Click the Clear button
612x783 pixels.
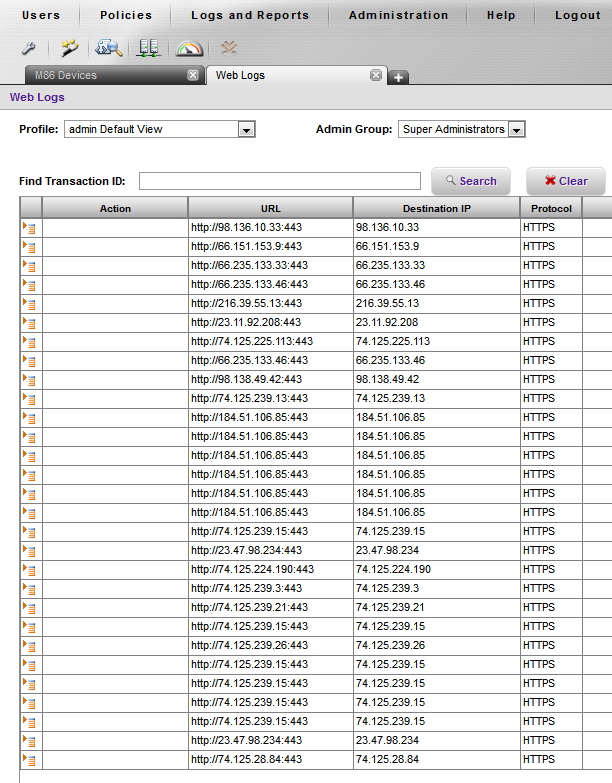click(566, 181)
